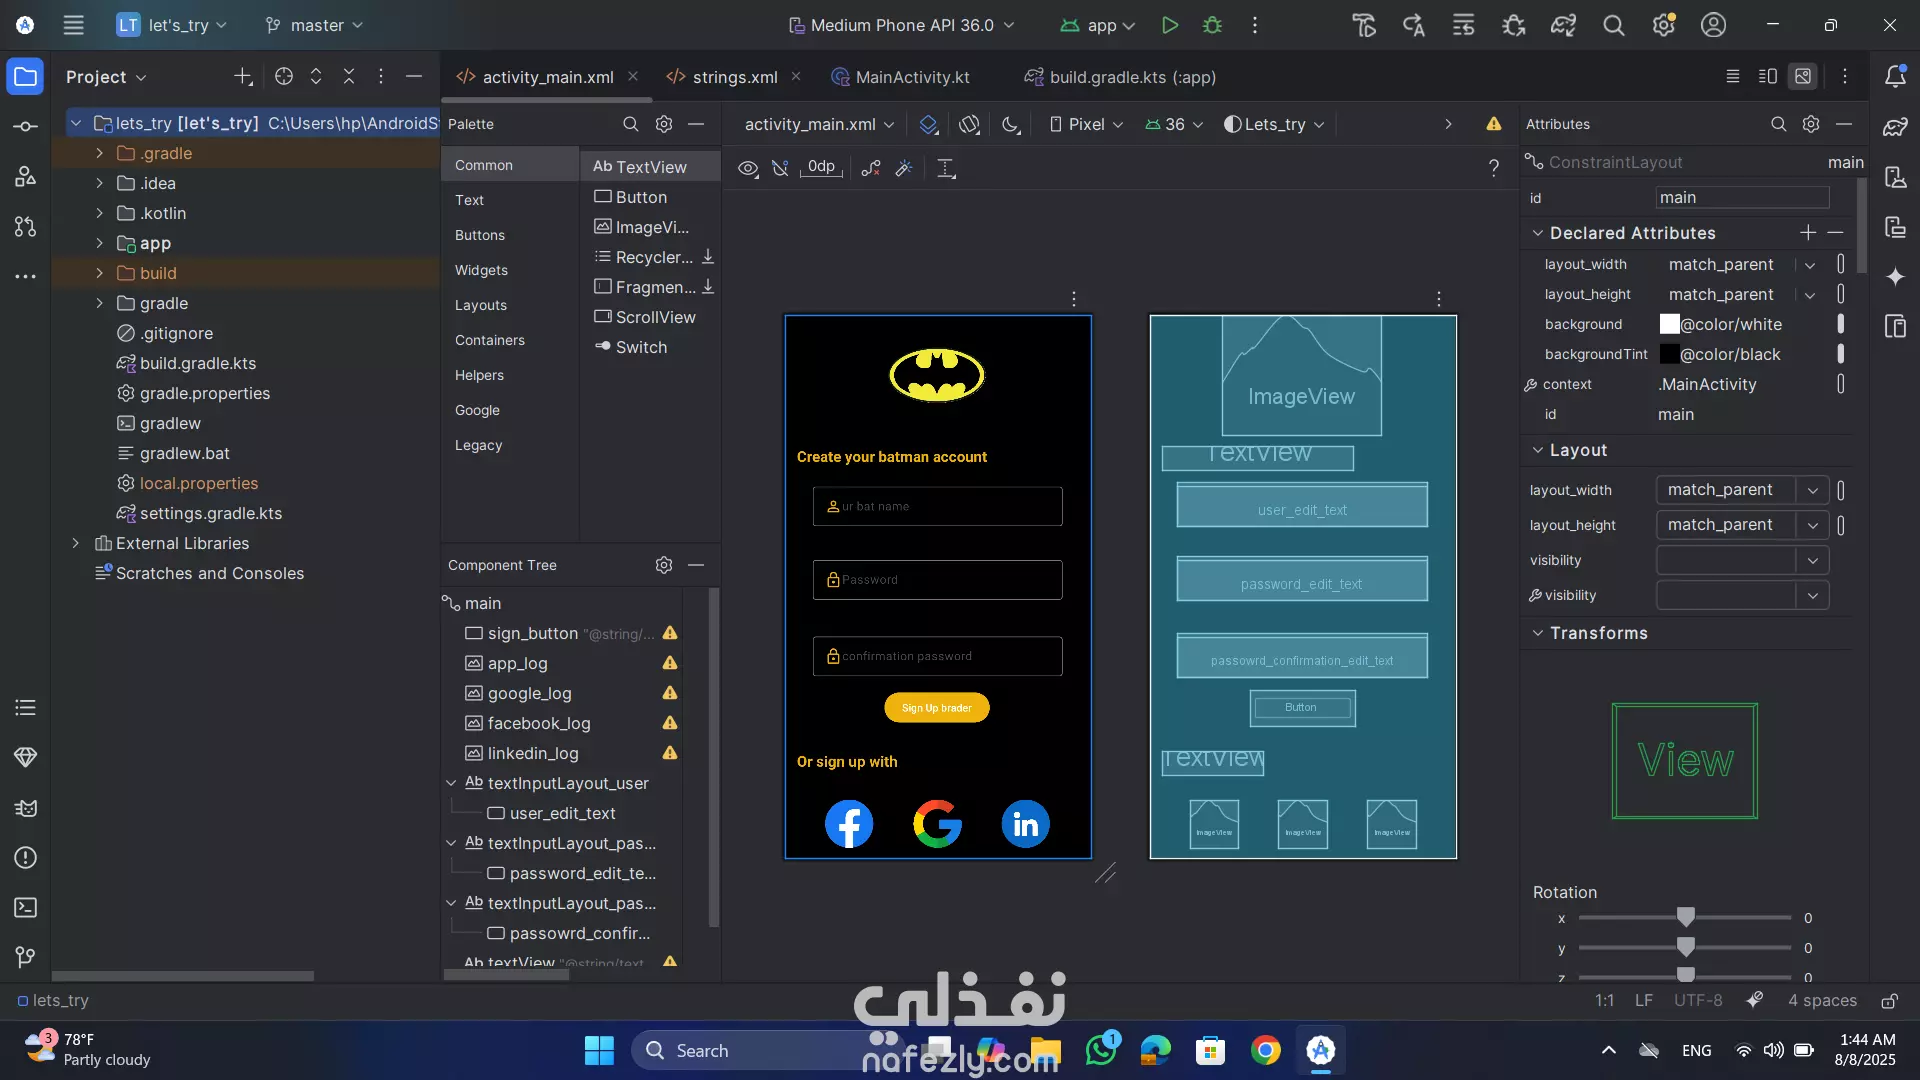Open the Terminal tool window

pyautogui.click(x=25, y=907)
